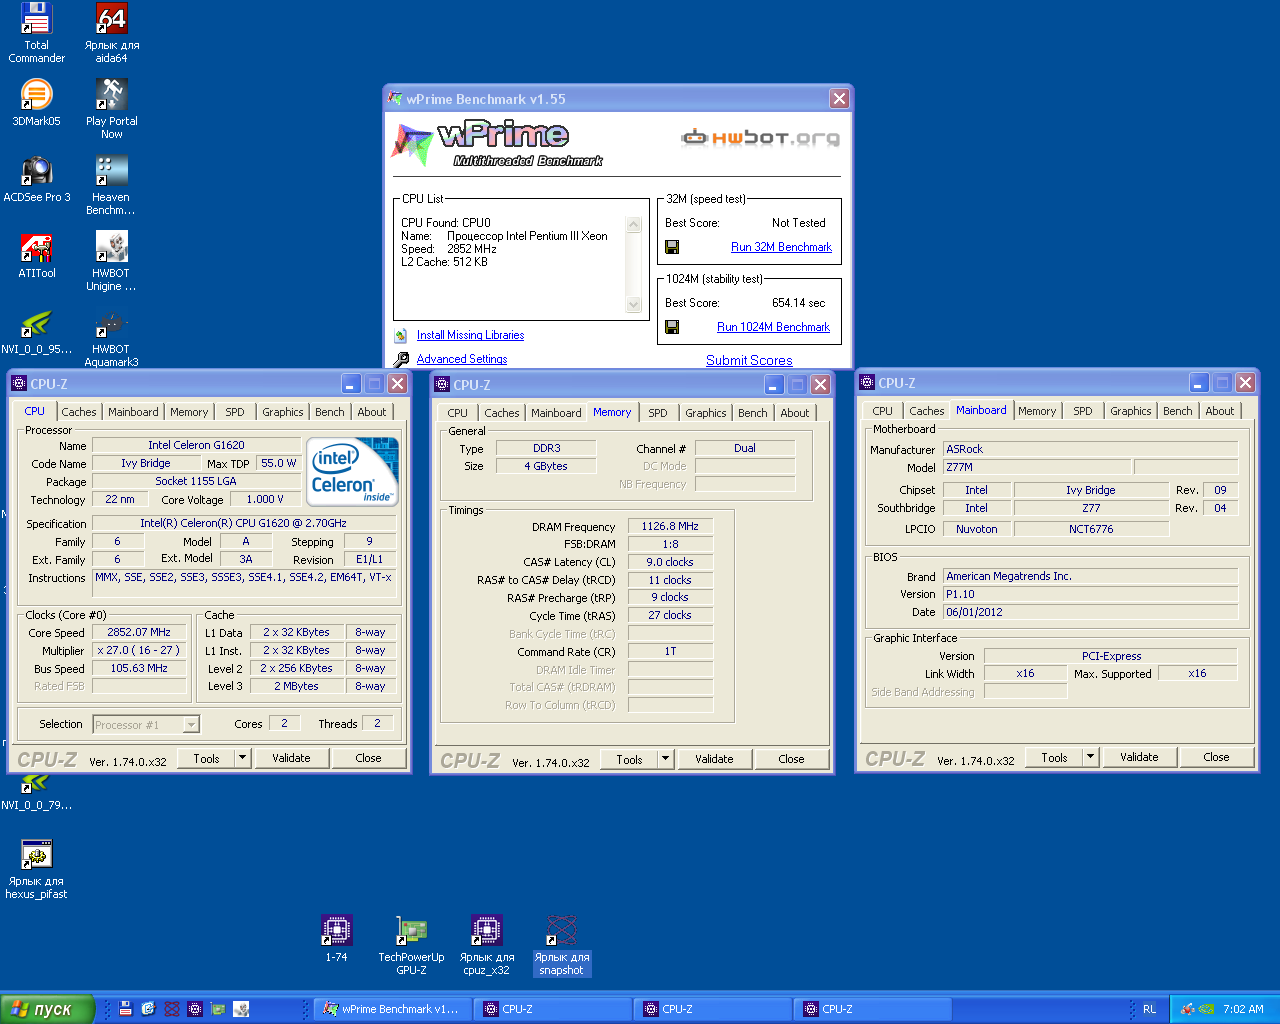Click the Intel Celeron G1620 name field
Screen dimensions: 1280x1024
[196, 445]
